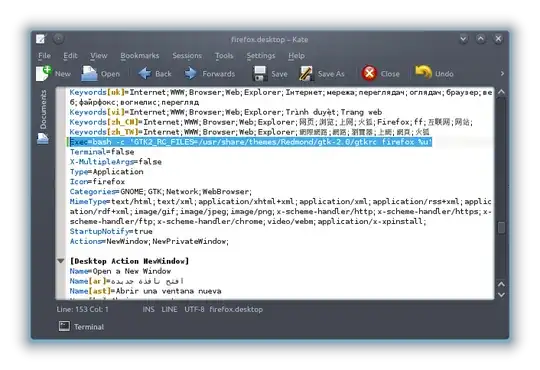
Task: Click the Save As pencil icon
Action: click(x=306, y=73)
